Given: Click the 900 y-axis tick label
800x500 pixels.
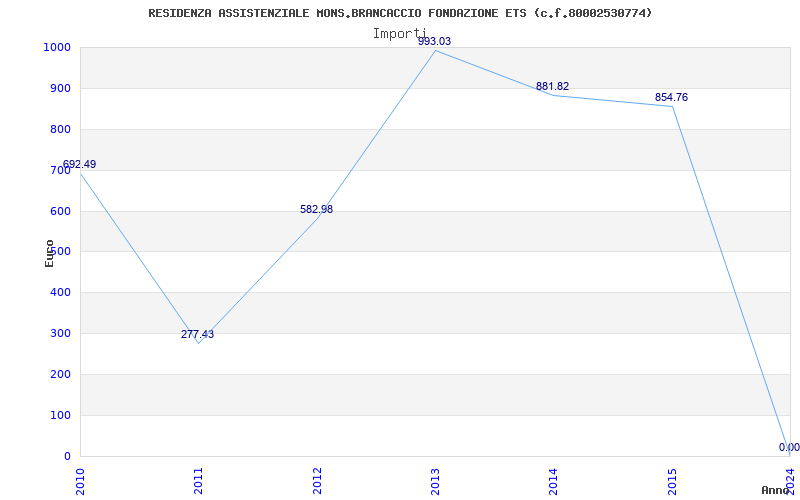Looking at the screenshot, I should 60,88.
